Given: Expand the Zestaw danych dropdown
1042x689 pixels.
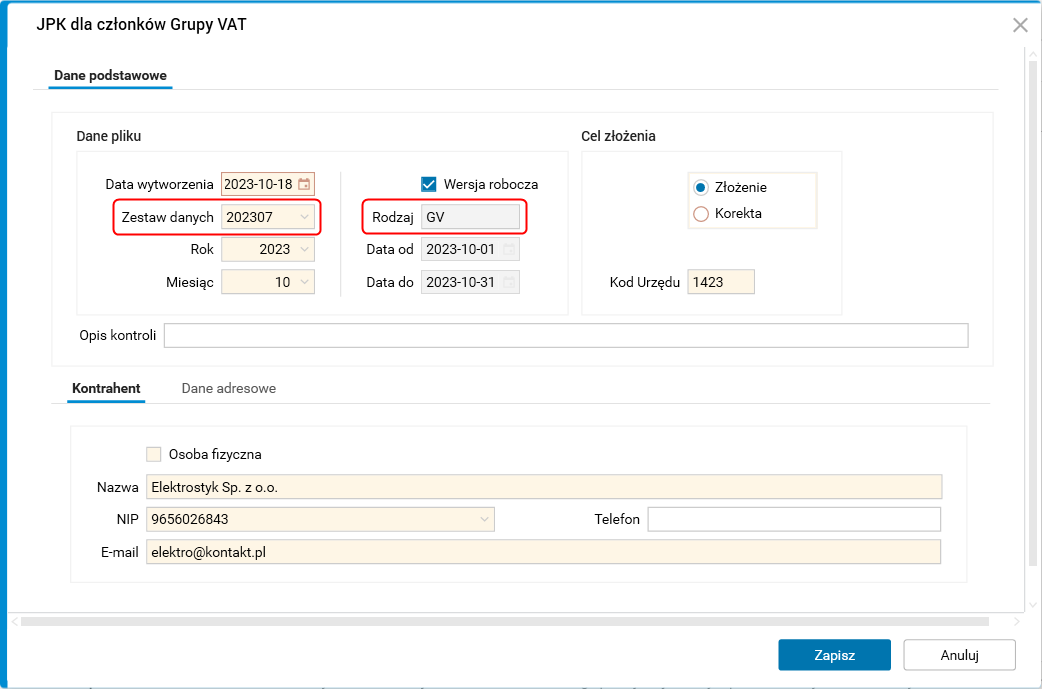Looking at the screenshot, I should tap(304, 216).
